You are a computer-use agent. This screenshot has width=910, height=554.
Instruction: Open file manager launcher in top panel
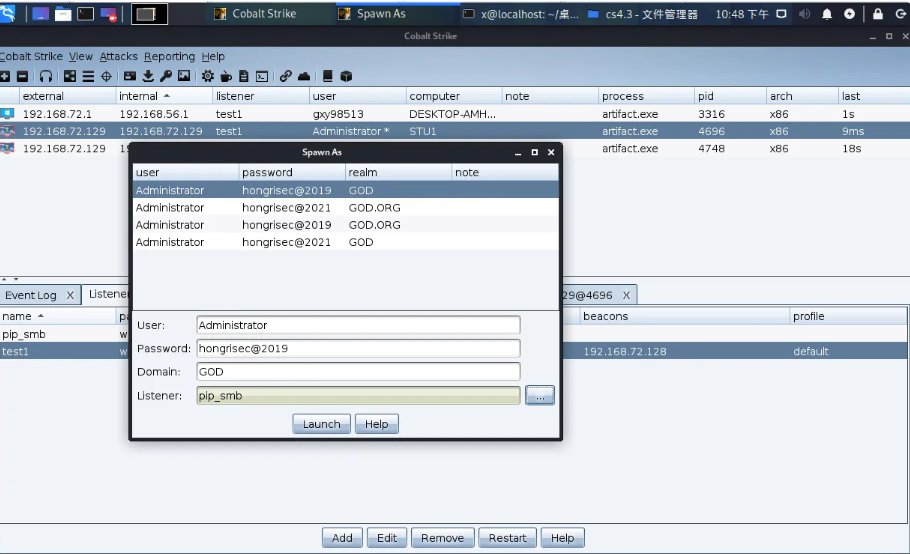click(x=63, y=14)
